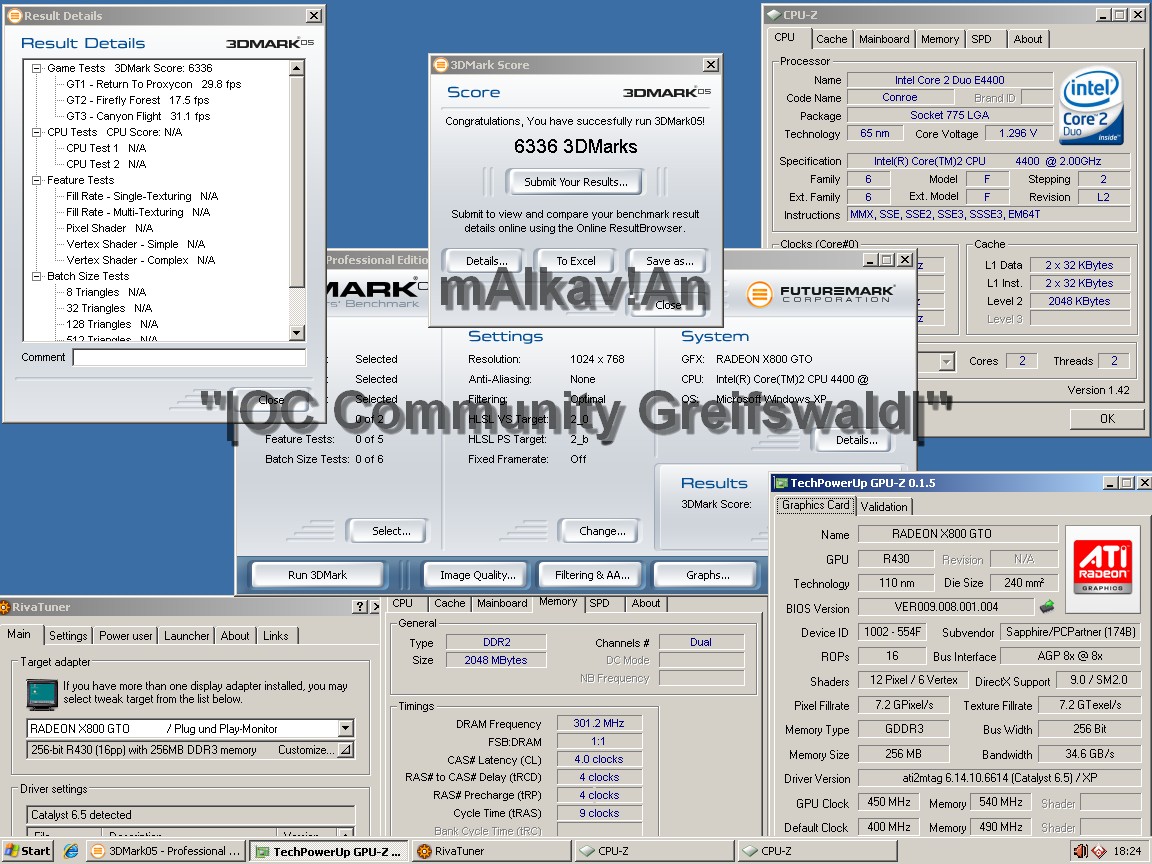The image size is (1152, 864).
Task: Select GT1 - Return To Proxycon row
Action: (154, 84)
